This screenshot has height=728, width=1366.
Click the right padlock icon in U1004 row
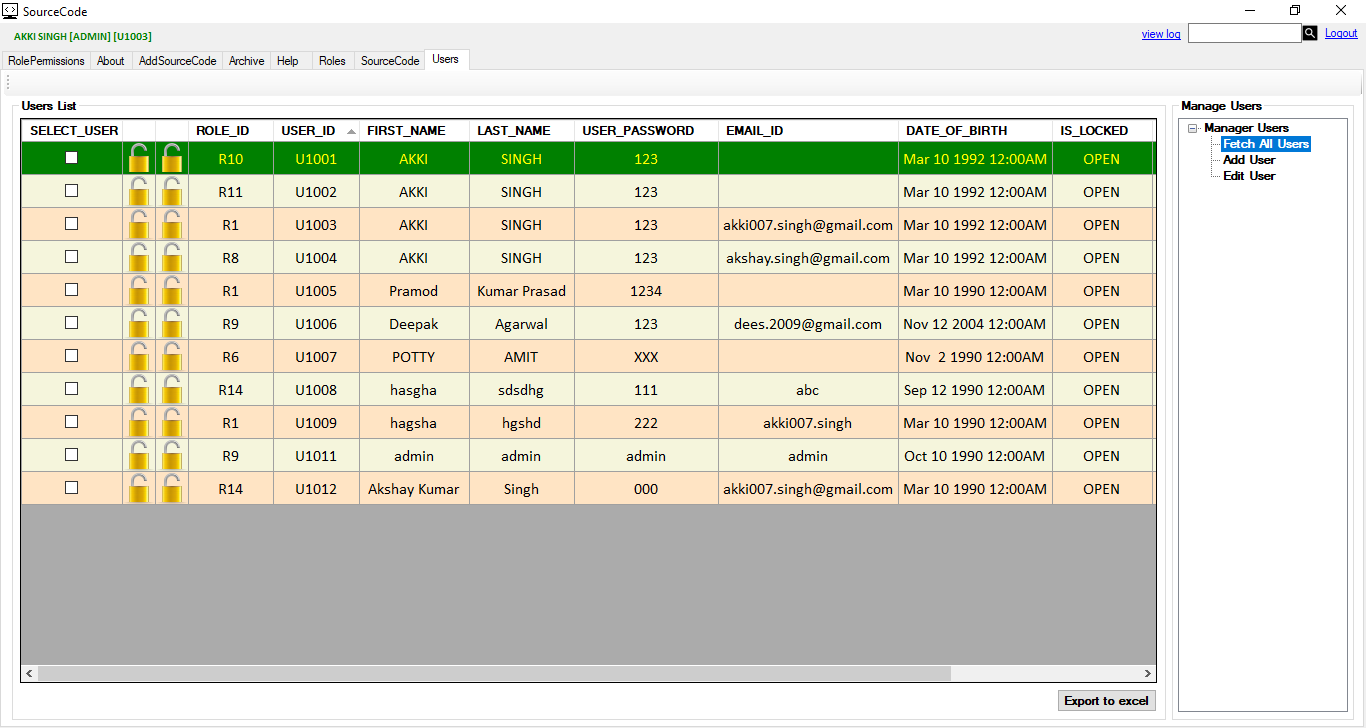(x=172, y=257)
